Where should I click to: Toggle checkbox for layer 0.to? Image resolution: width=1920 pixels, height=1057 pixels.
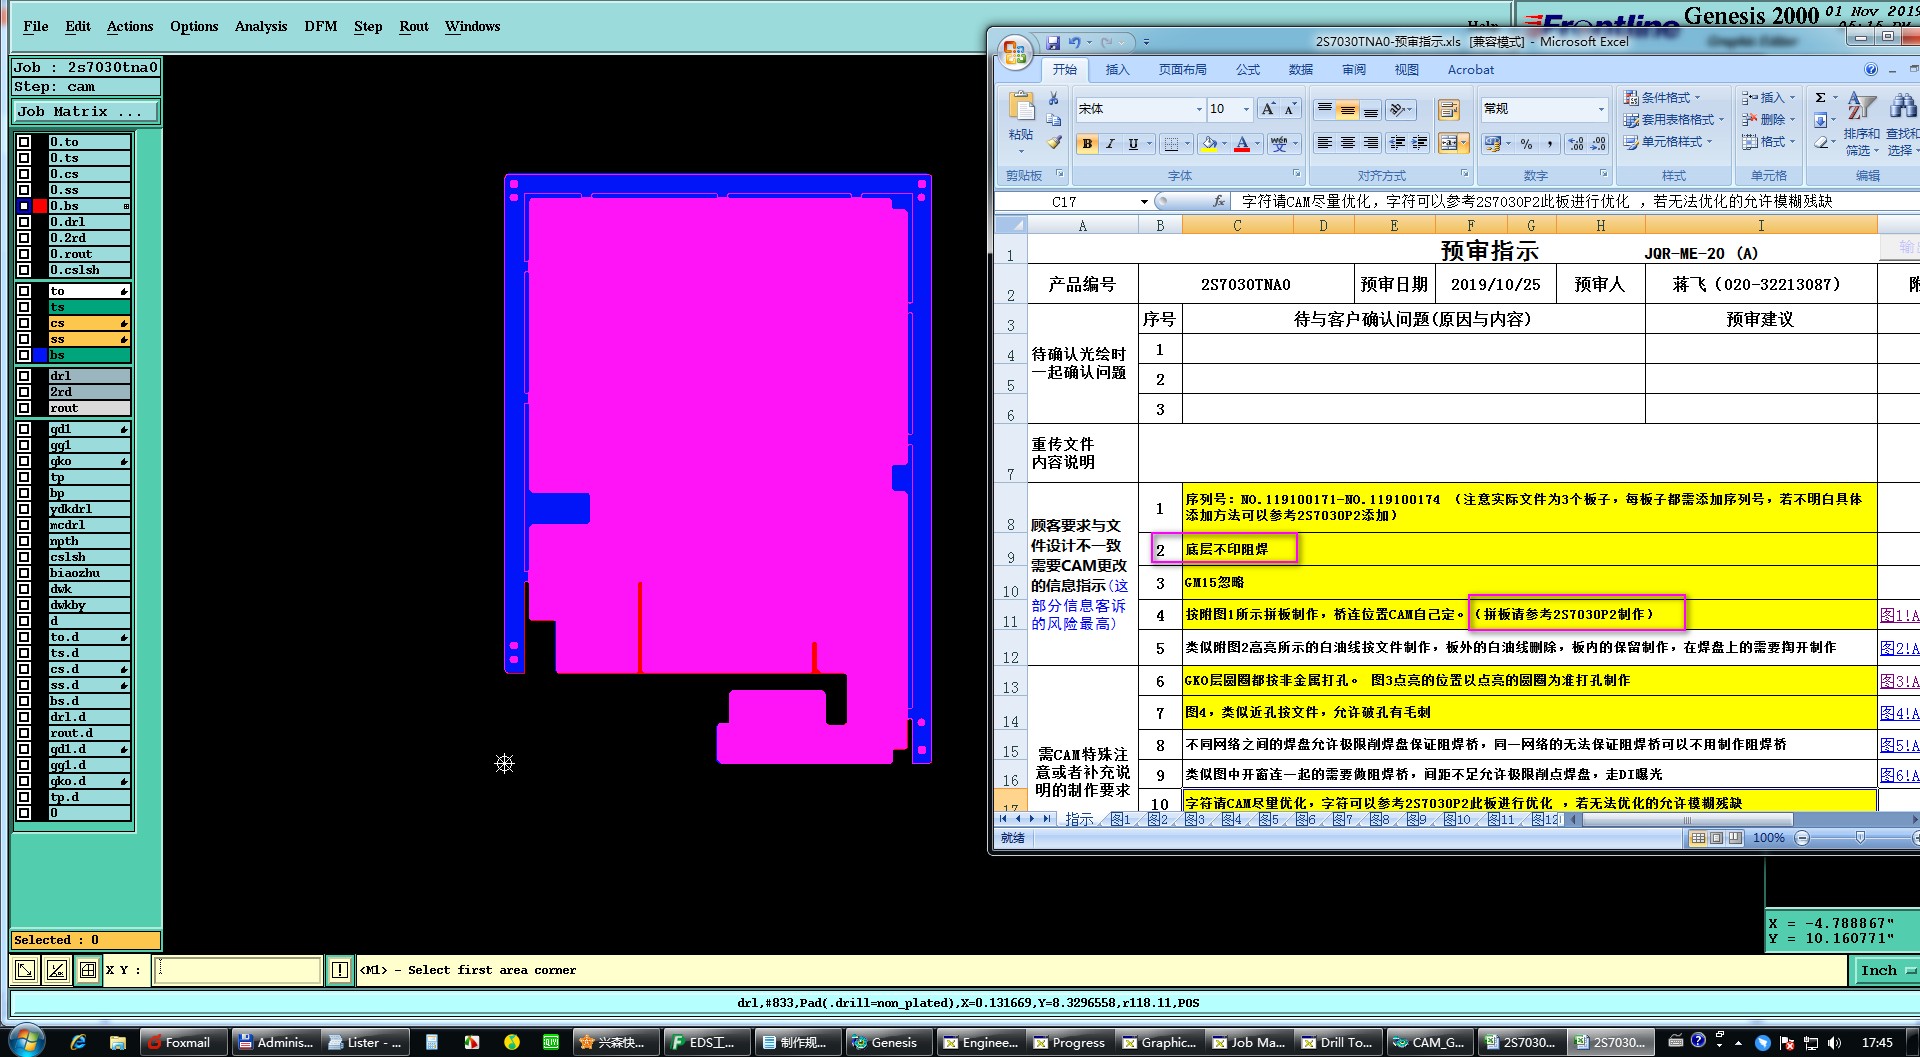(x=24, y=142)
